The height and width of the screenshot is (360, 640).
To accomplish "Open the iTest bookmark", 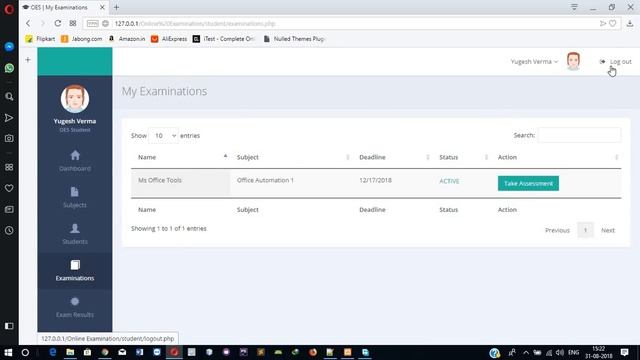I will click(x=224, y=39).
